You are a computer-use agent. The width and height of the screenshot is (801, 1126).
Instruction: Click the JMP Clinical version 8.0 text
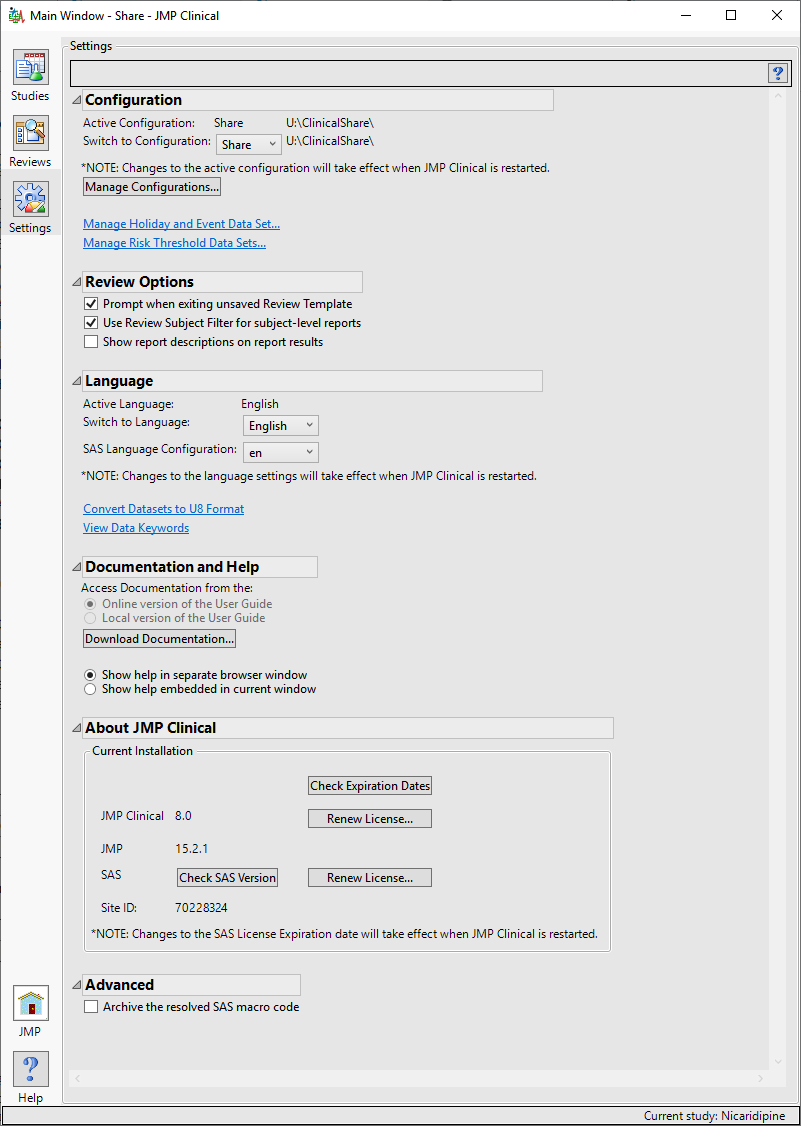[x=183, y=816]
